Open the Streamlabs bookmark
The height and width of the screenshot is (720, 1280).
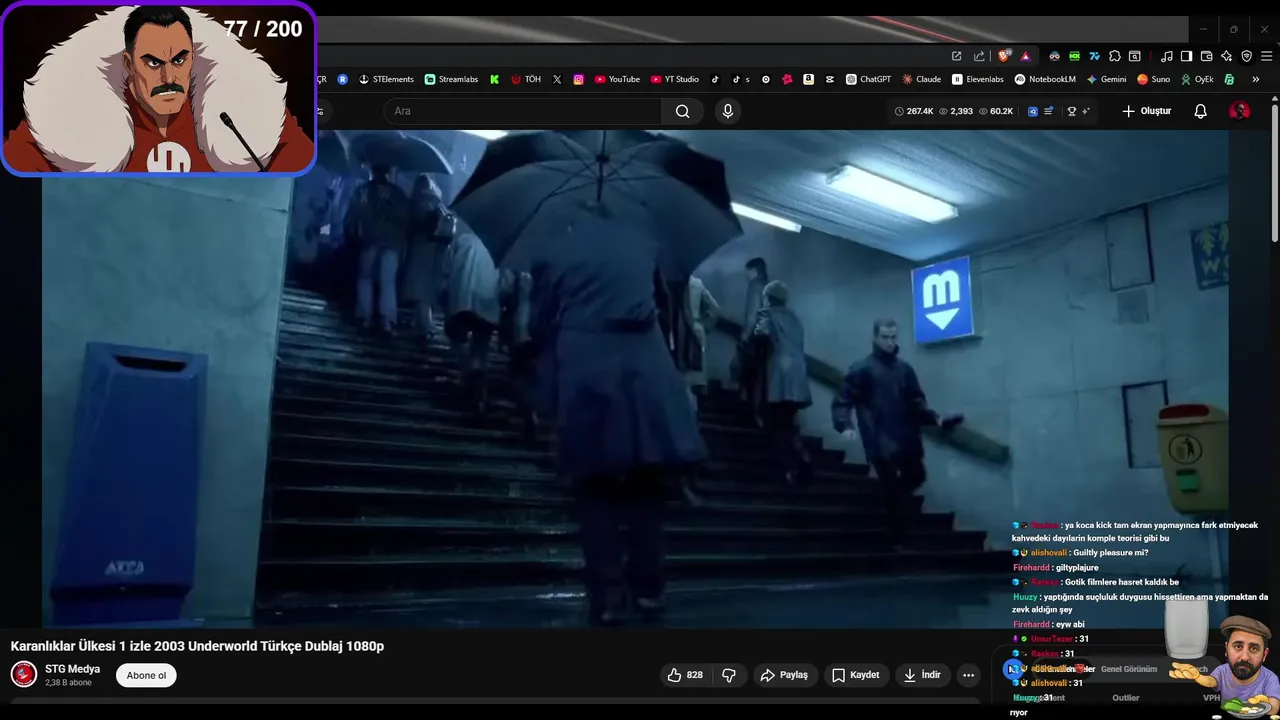tap(451, 79)
